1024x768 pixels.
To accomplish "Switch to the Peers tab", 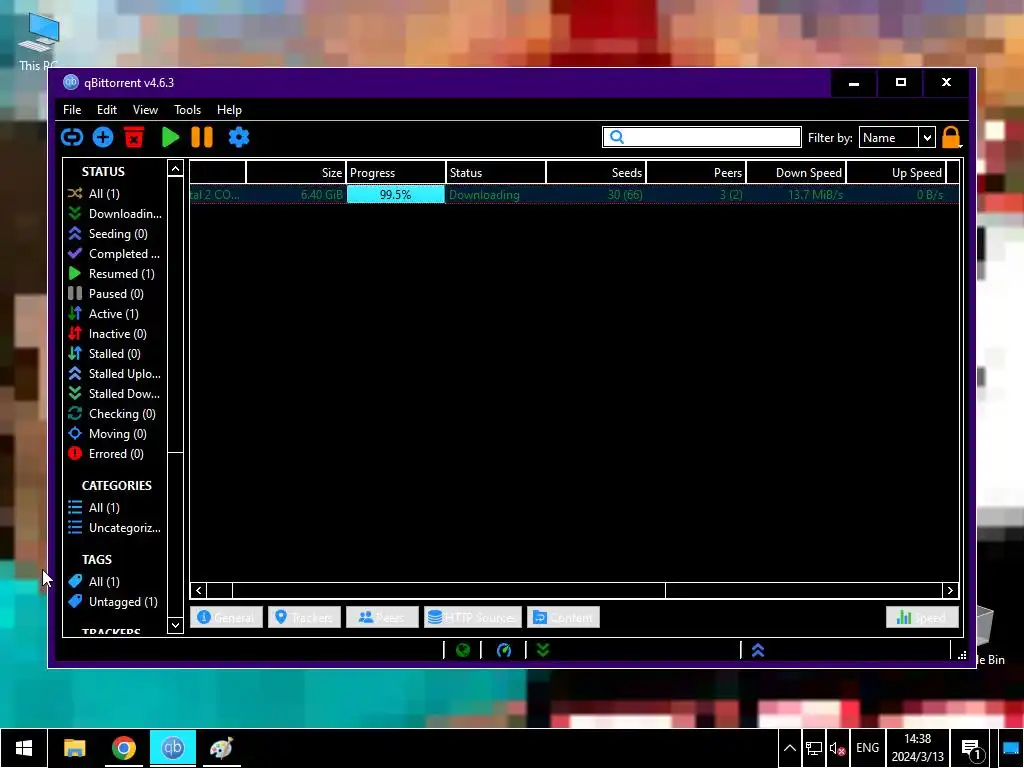I will point(382,617).
